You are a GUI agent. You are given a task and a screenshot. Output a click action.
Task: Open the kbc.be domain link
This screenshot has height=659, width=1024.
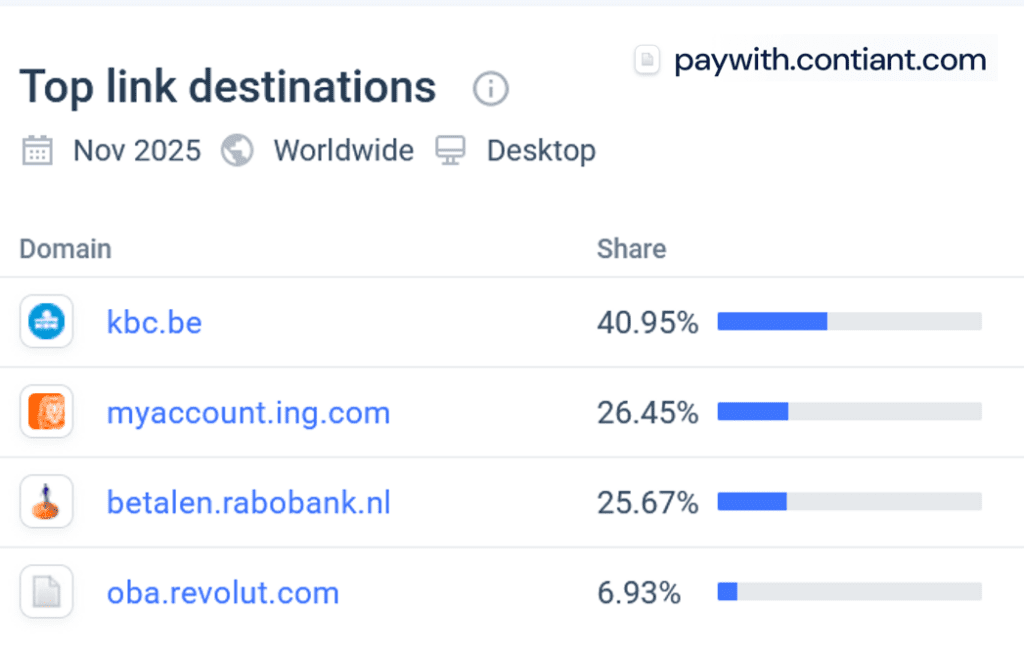154,322
